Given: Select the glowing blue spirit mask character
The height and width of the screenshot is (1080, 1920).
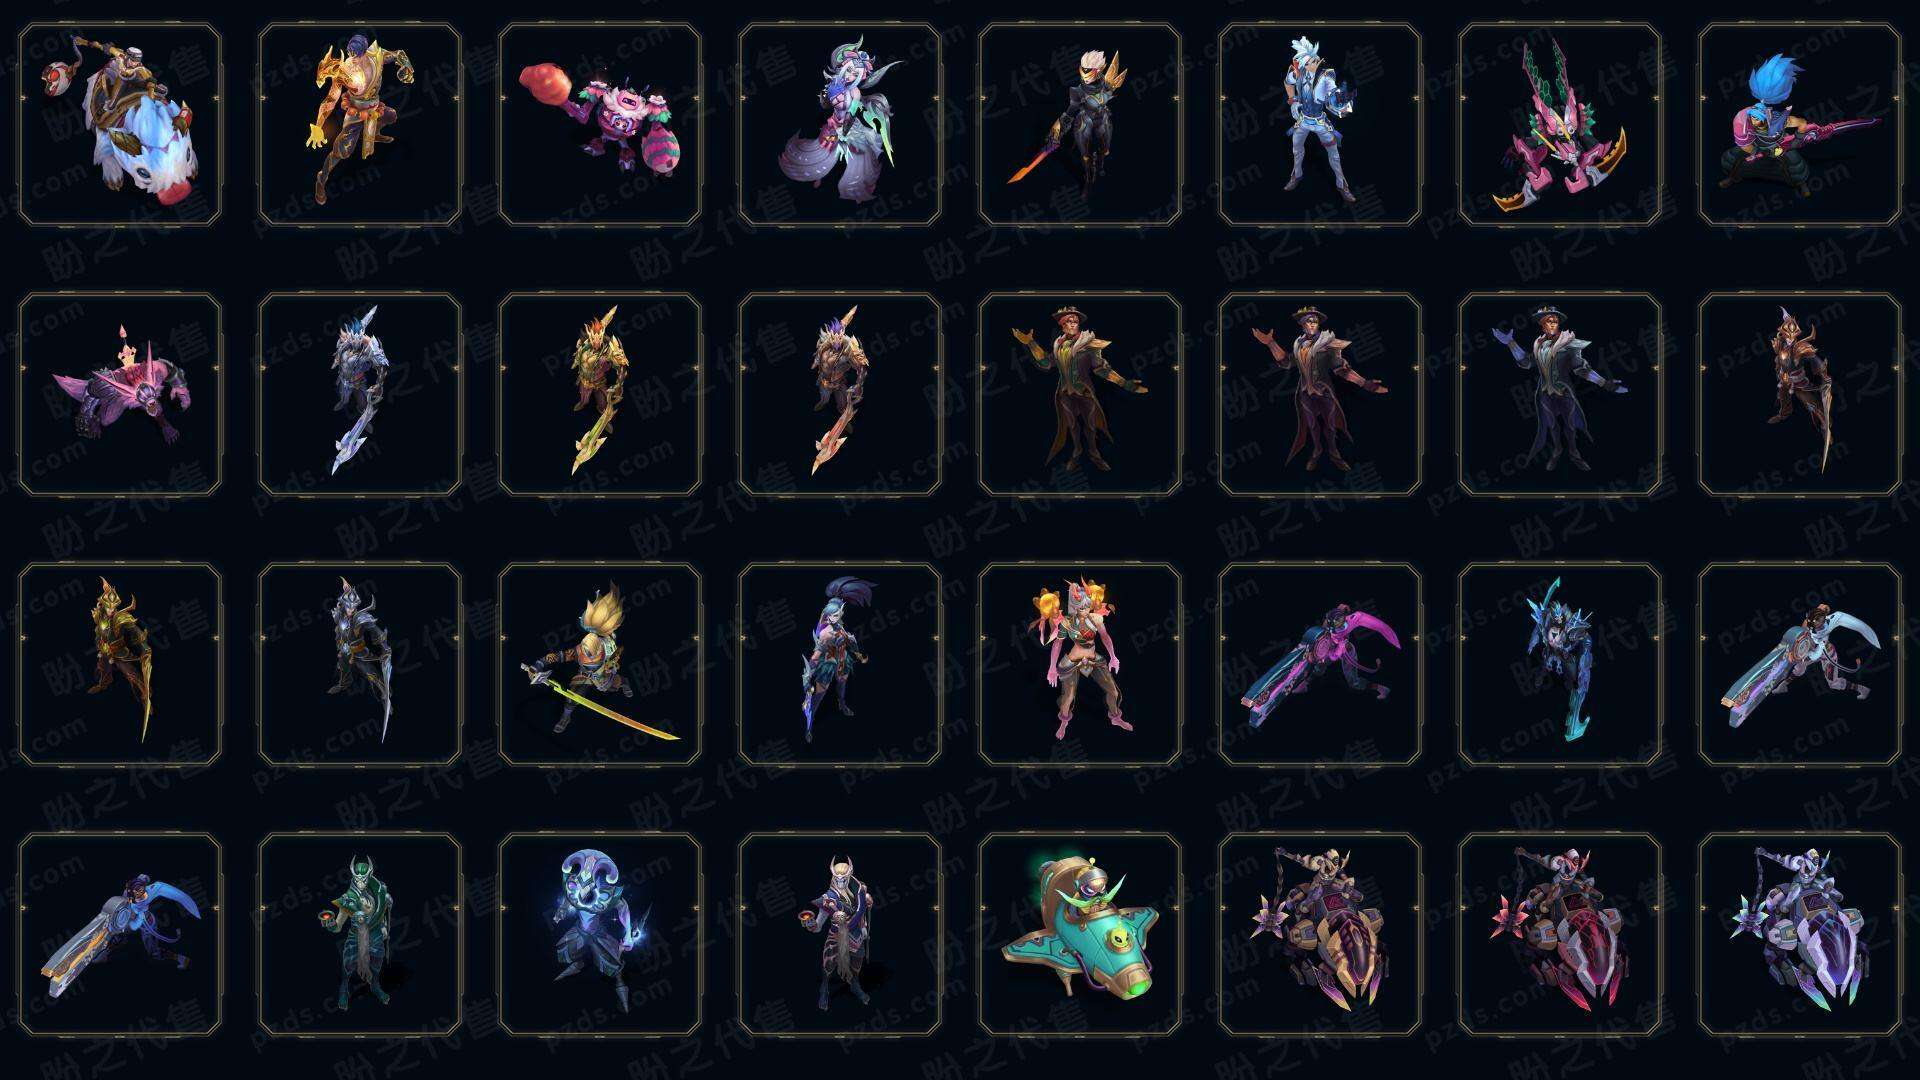Looking at the screenshot, I should 600,934.
